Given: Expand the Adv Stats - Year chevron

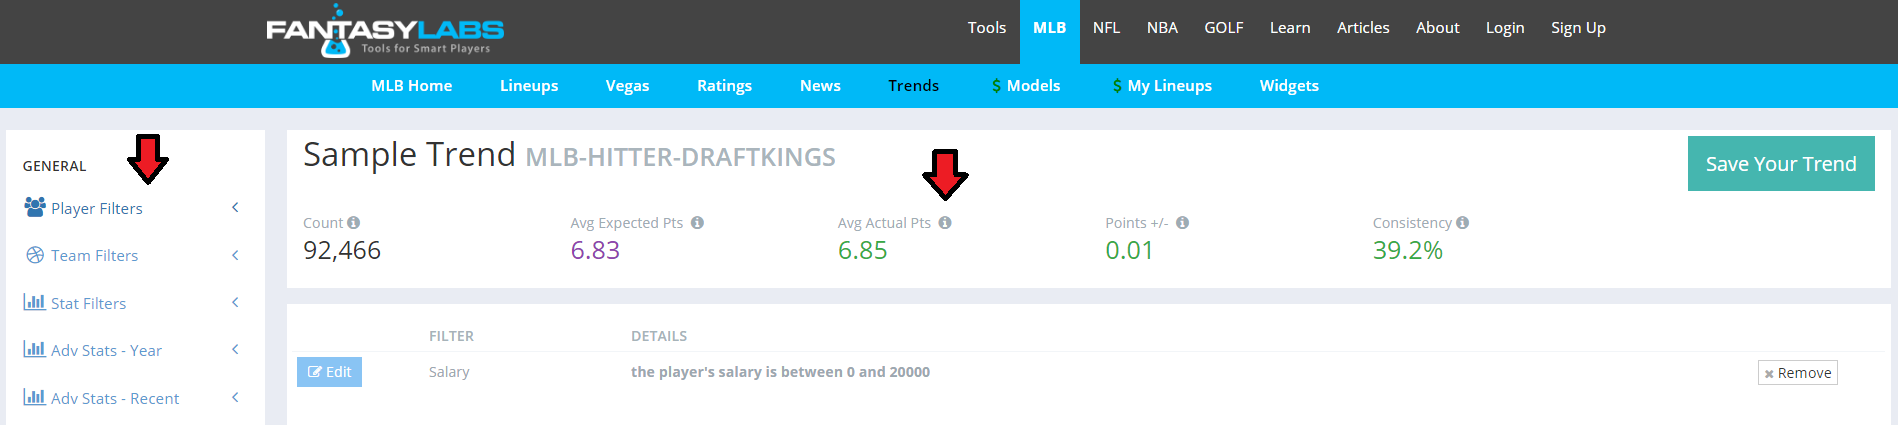Looking at the screenshot, I should click(x=235, y=349).
